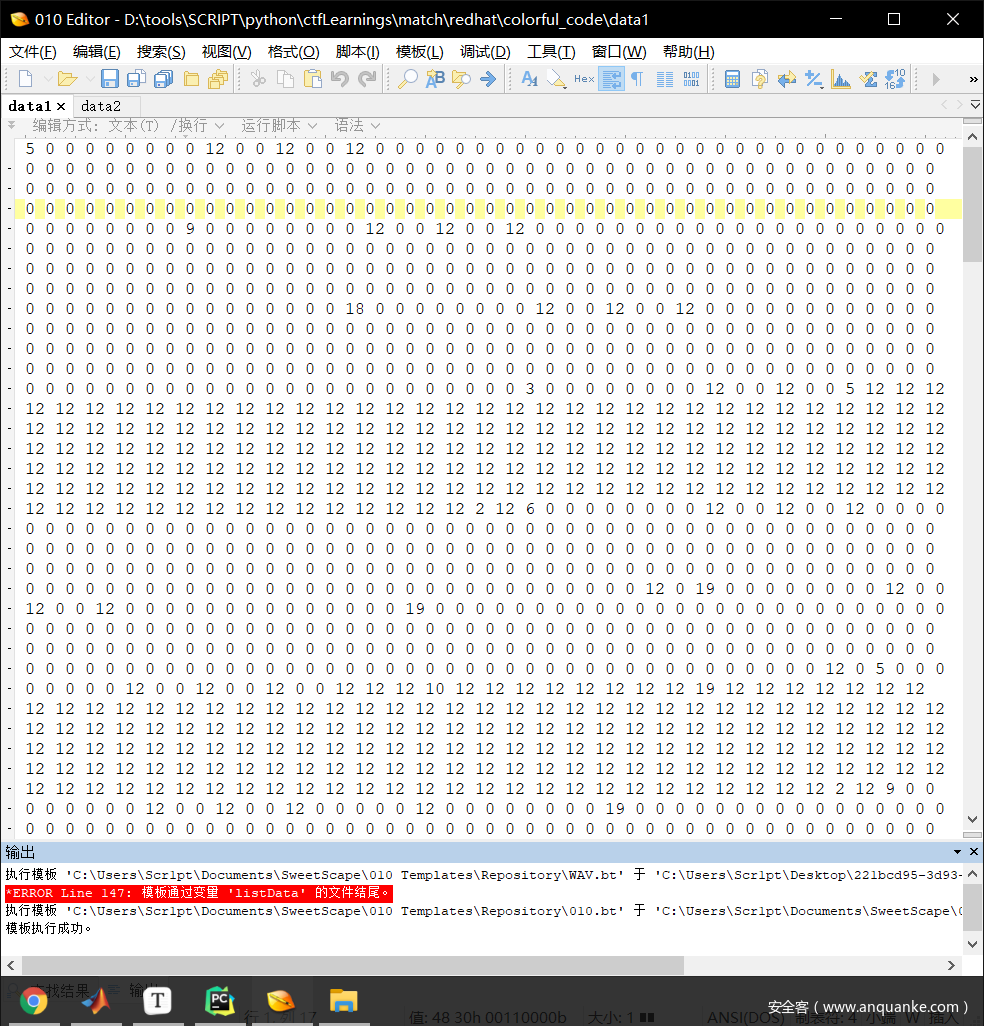Screen dimensions: 984x1026
Task: Expand the 语法 syntax dropdown
Action: (x=357, y=125)
